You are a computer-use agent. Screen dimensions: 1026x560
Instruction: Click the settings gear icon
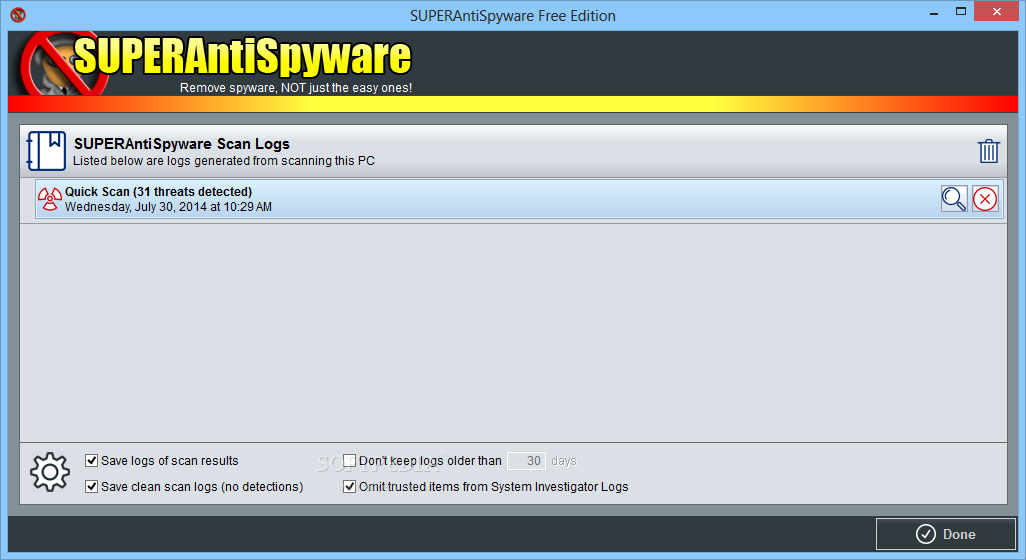(x=50, y=472)
